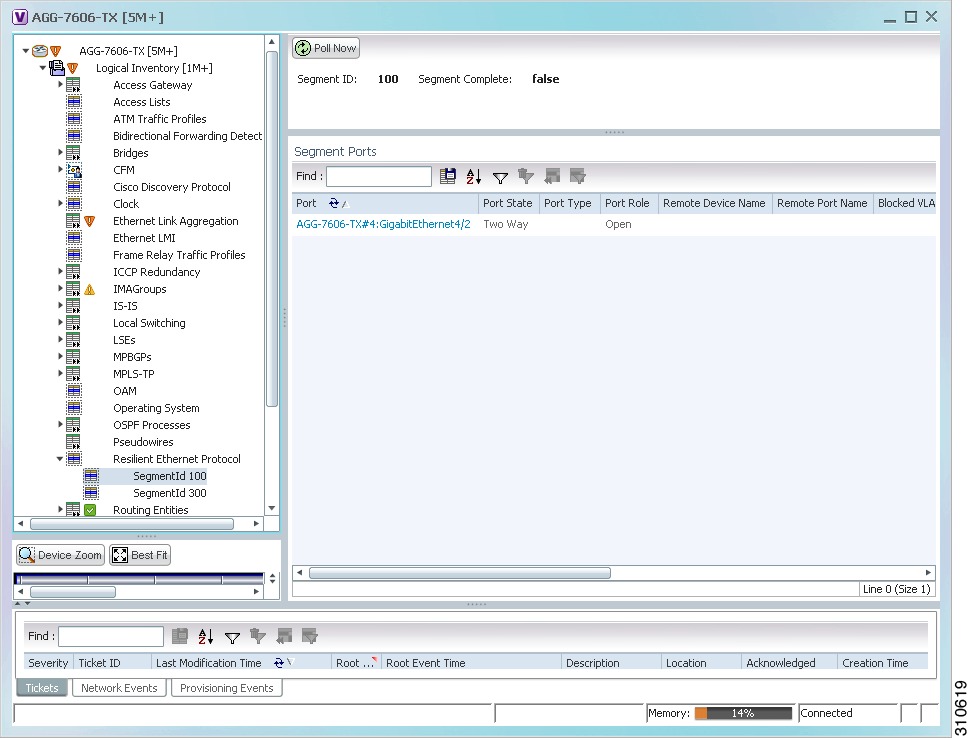Show all rows icon in tickets toolbar
971x738 pixels.
(x=284, y=636)
